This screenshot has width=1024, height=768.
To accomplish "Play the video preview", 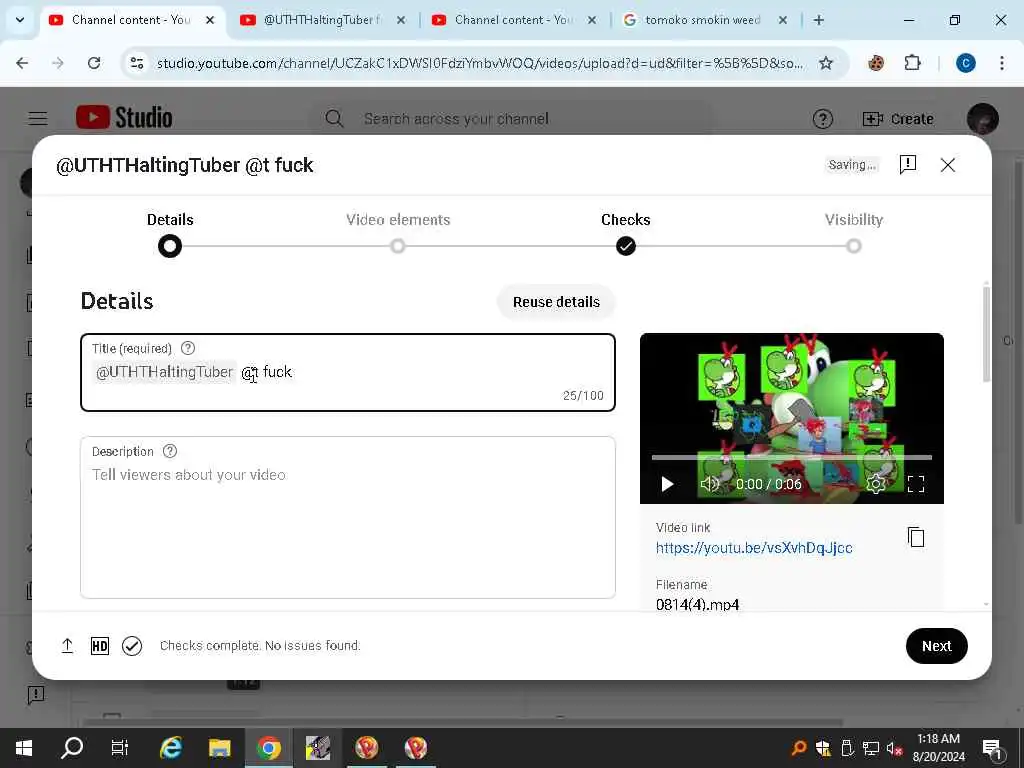I will pyautogui.click(x=667, y=484).
